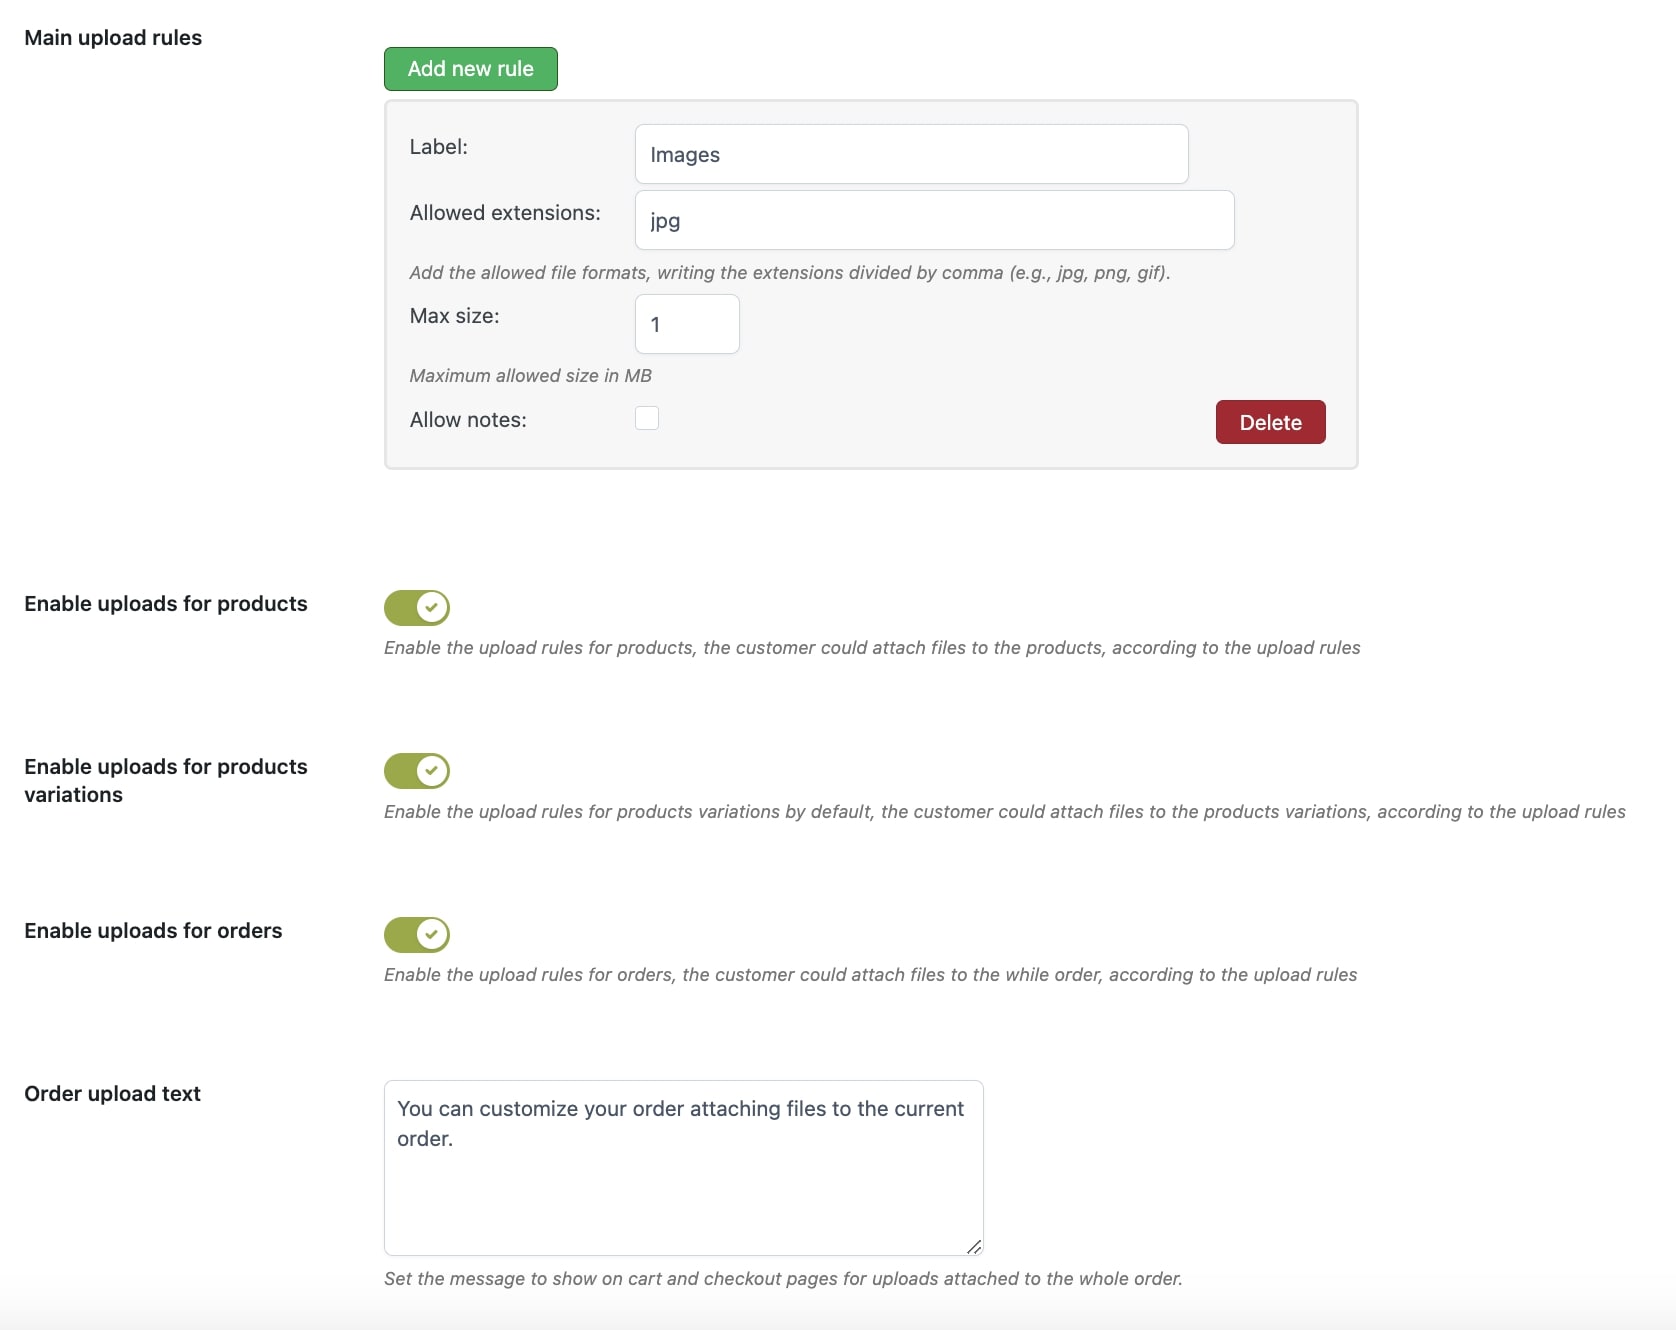Disable the Enable uploads for products toggle
Image resolution: width=1676 pixels, height=1330 pixels.
(x=417, y=607)
